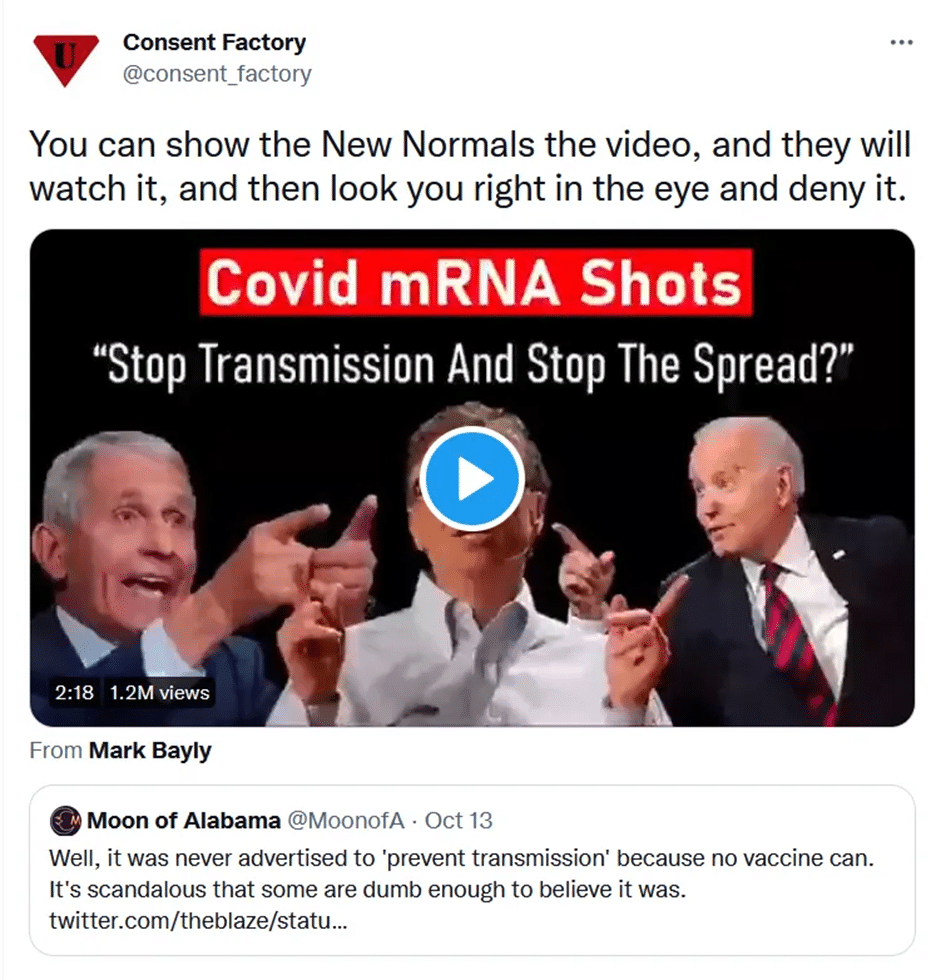Click the 1.2M views counter
This screenshot has width=941, height=980.
coord(159,692)
